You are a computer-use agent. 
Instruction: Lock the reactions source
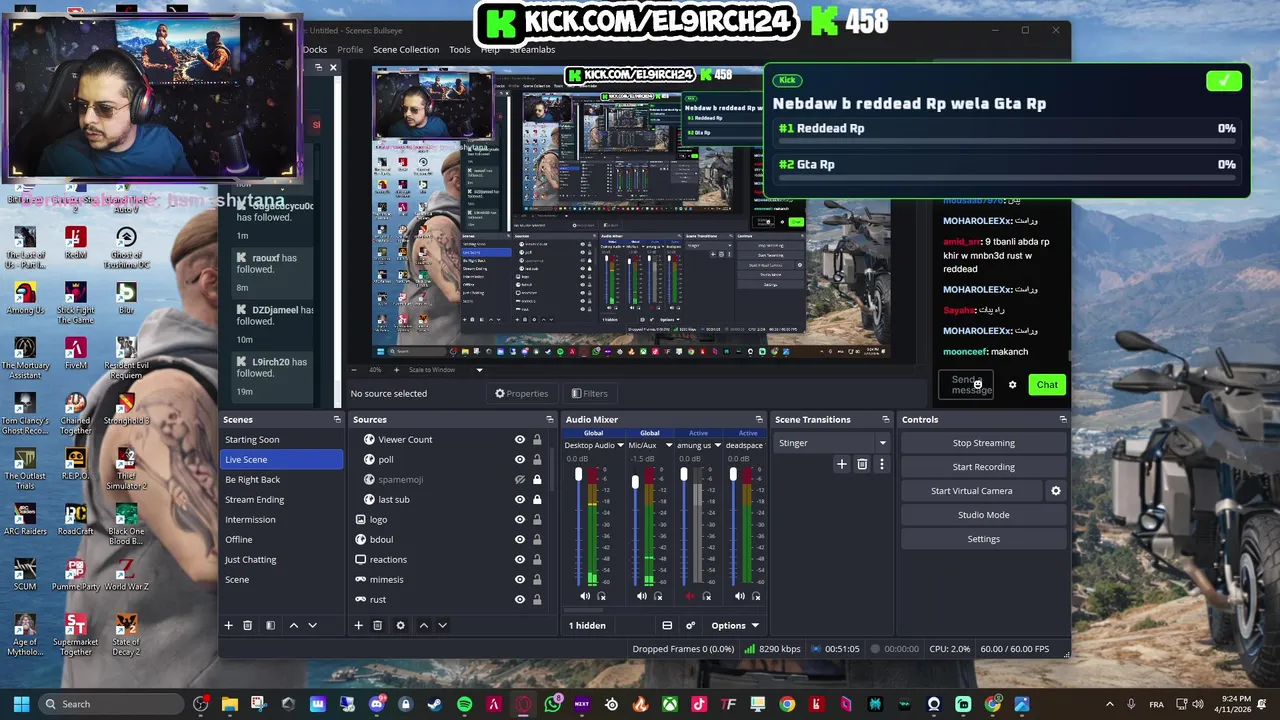537,559
